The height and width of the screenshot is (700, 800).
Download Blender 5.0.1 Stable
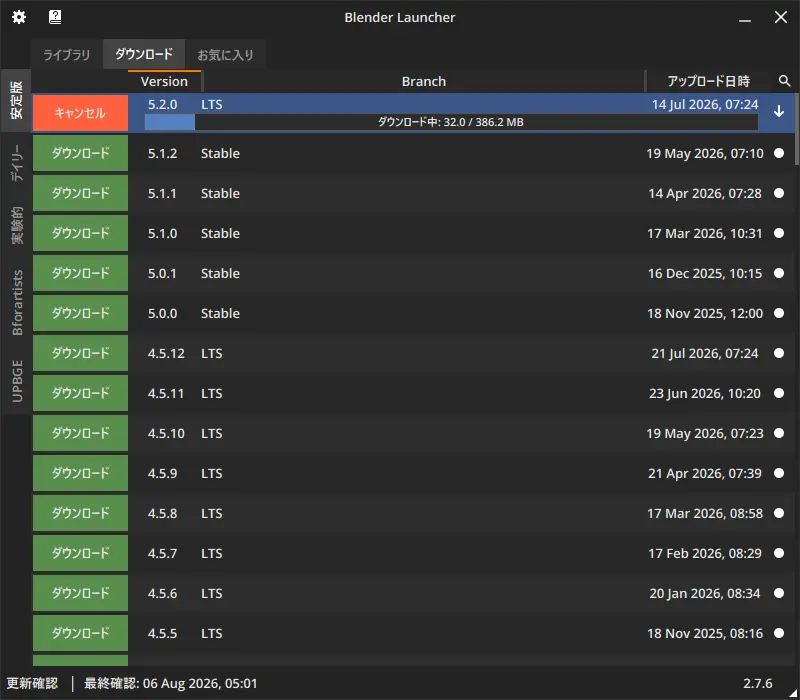click(81, 273)
